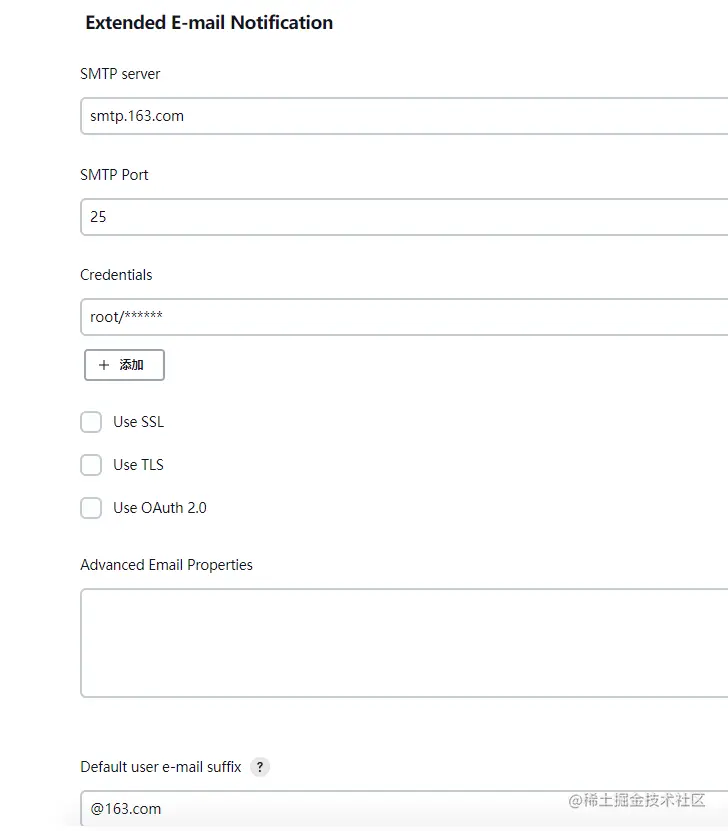
Task: Click the Default user e-mail suffix label
Action: [161, 767]
